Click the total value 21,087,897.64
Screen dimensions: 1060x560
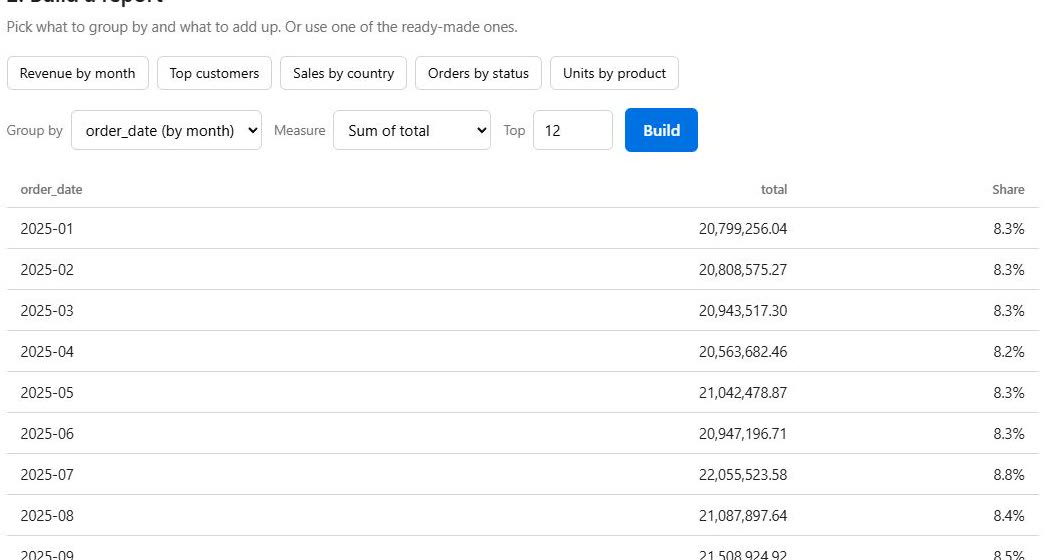click(743, 515)
